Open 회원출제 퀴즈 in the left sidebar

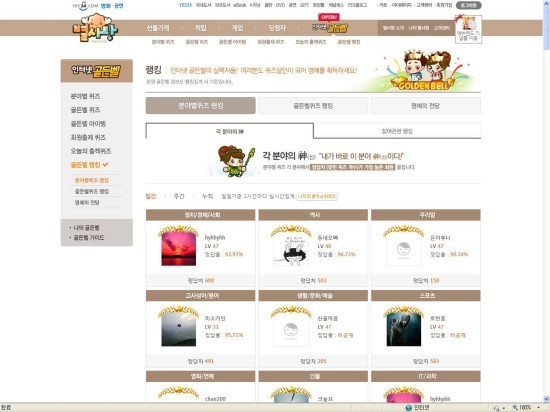tap(88, 137)
